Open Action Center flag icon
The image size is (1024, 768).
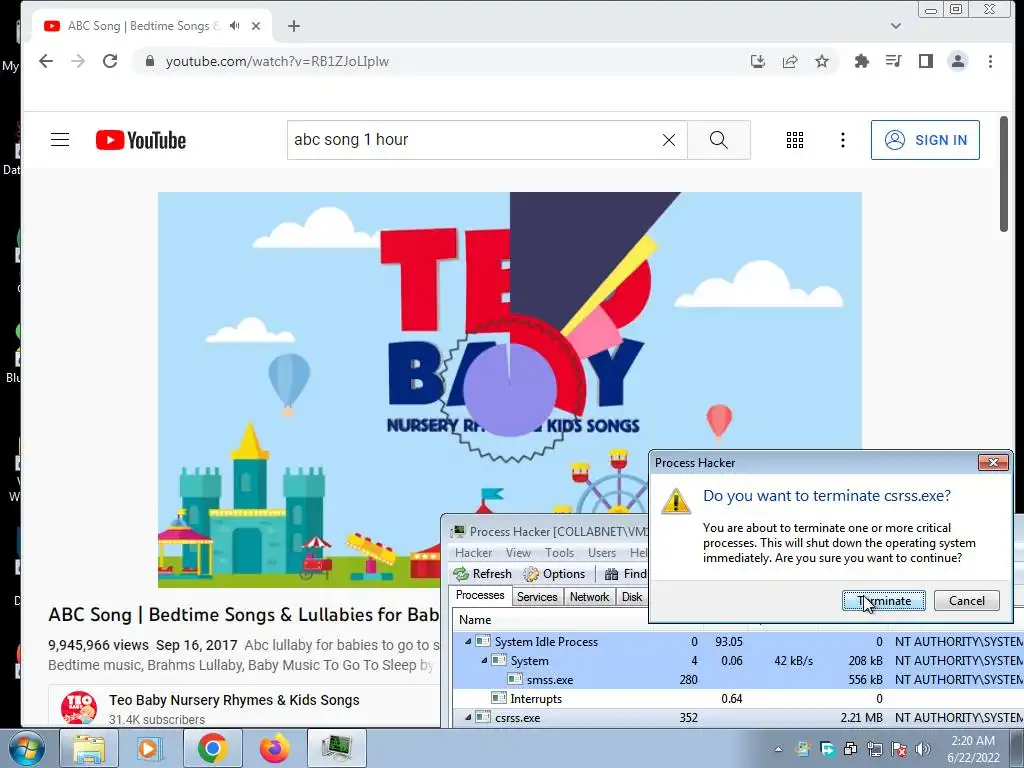pyautogui.click(x=899, y=749)
